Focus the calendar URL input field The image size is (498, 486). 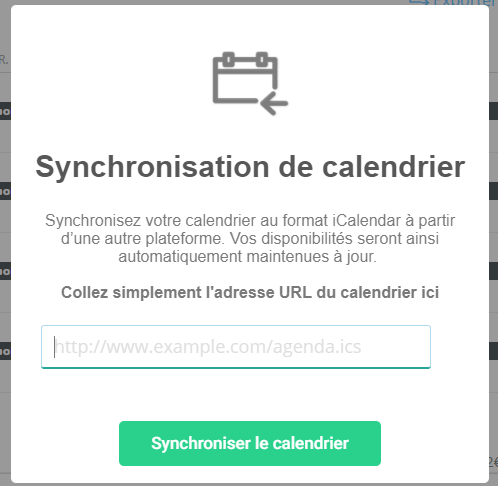(x=236, y=347)
